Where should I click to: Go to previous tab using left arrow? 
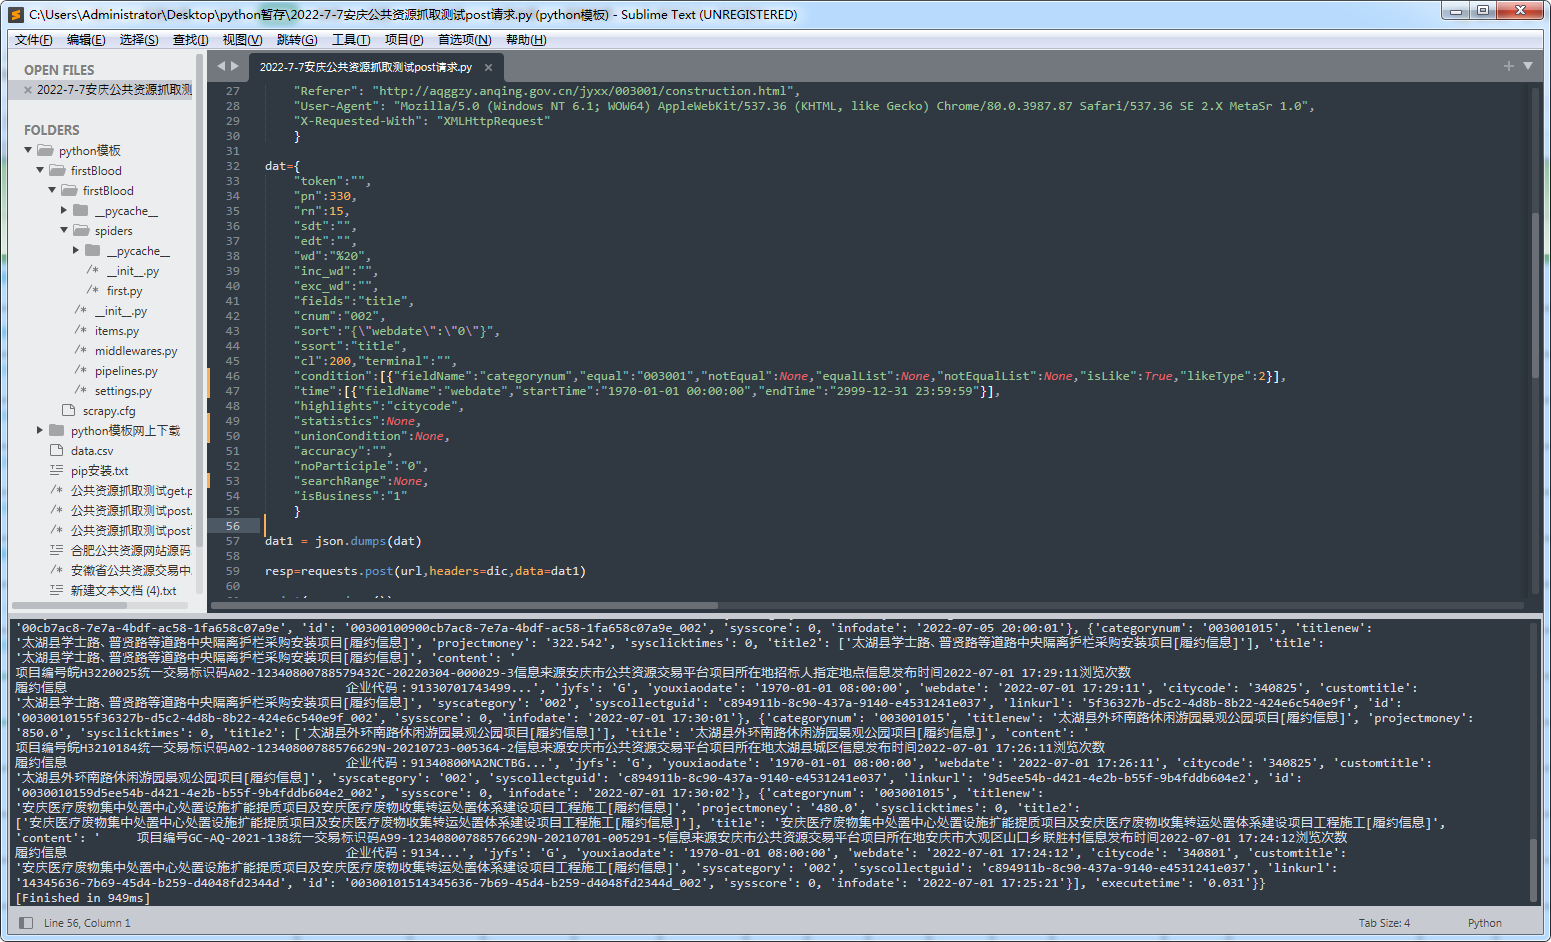pyautogui.click(x=221, y=66)
